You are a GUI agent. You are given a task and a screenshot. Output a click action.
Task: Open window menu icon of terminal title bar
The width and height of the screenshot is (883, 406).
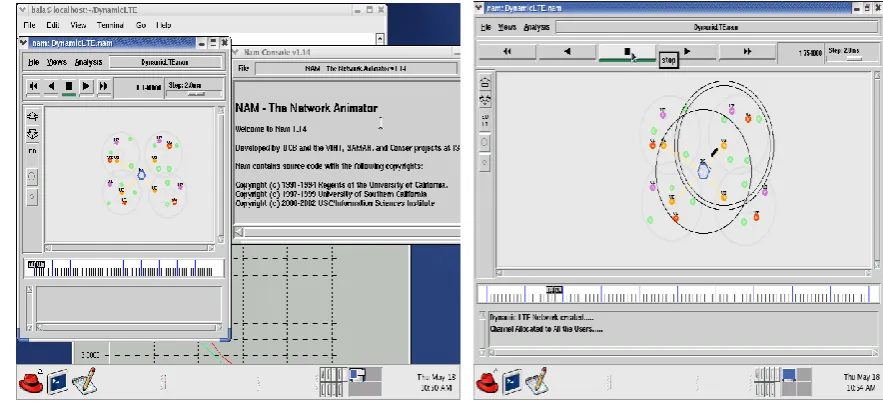23,10
